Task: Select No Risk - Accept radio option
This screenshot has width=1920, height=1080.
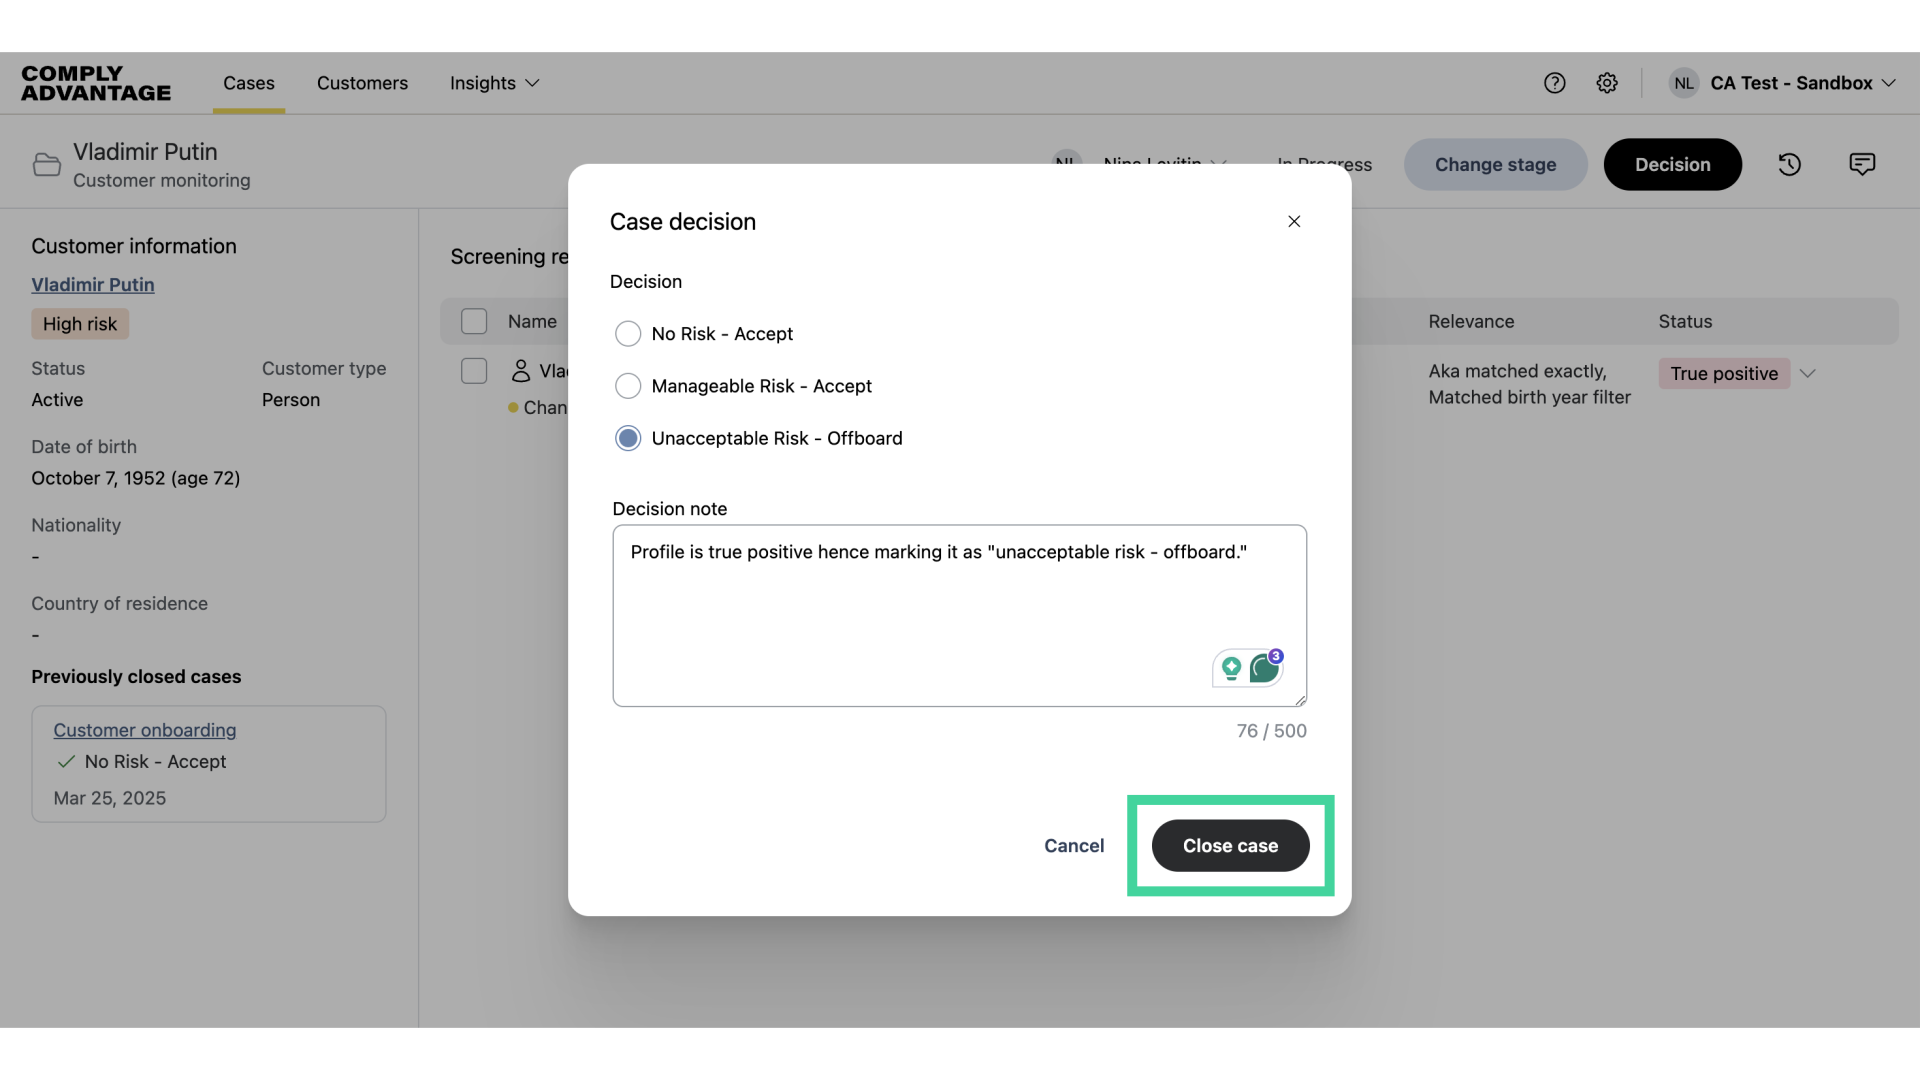Action: [x=628, y=334]
